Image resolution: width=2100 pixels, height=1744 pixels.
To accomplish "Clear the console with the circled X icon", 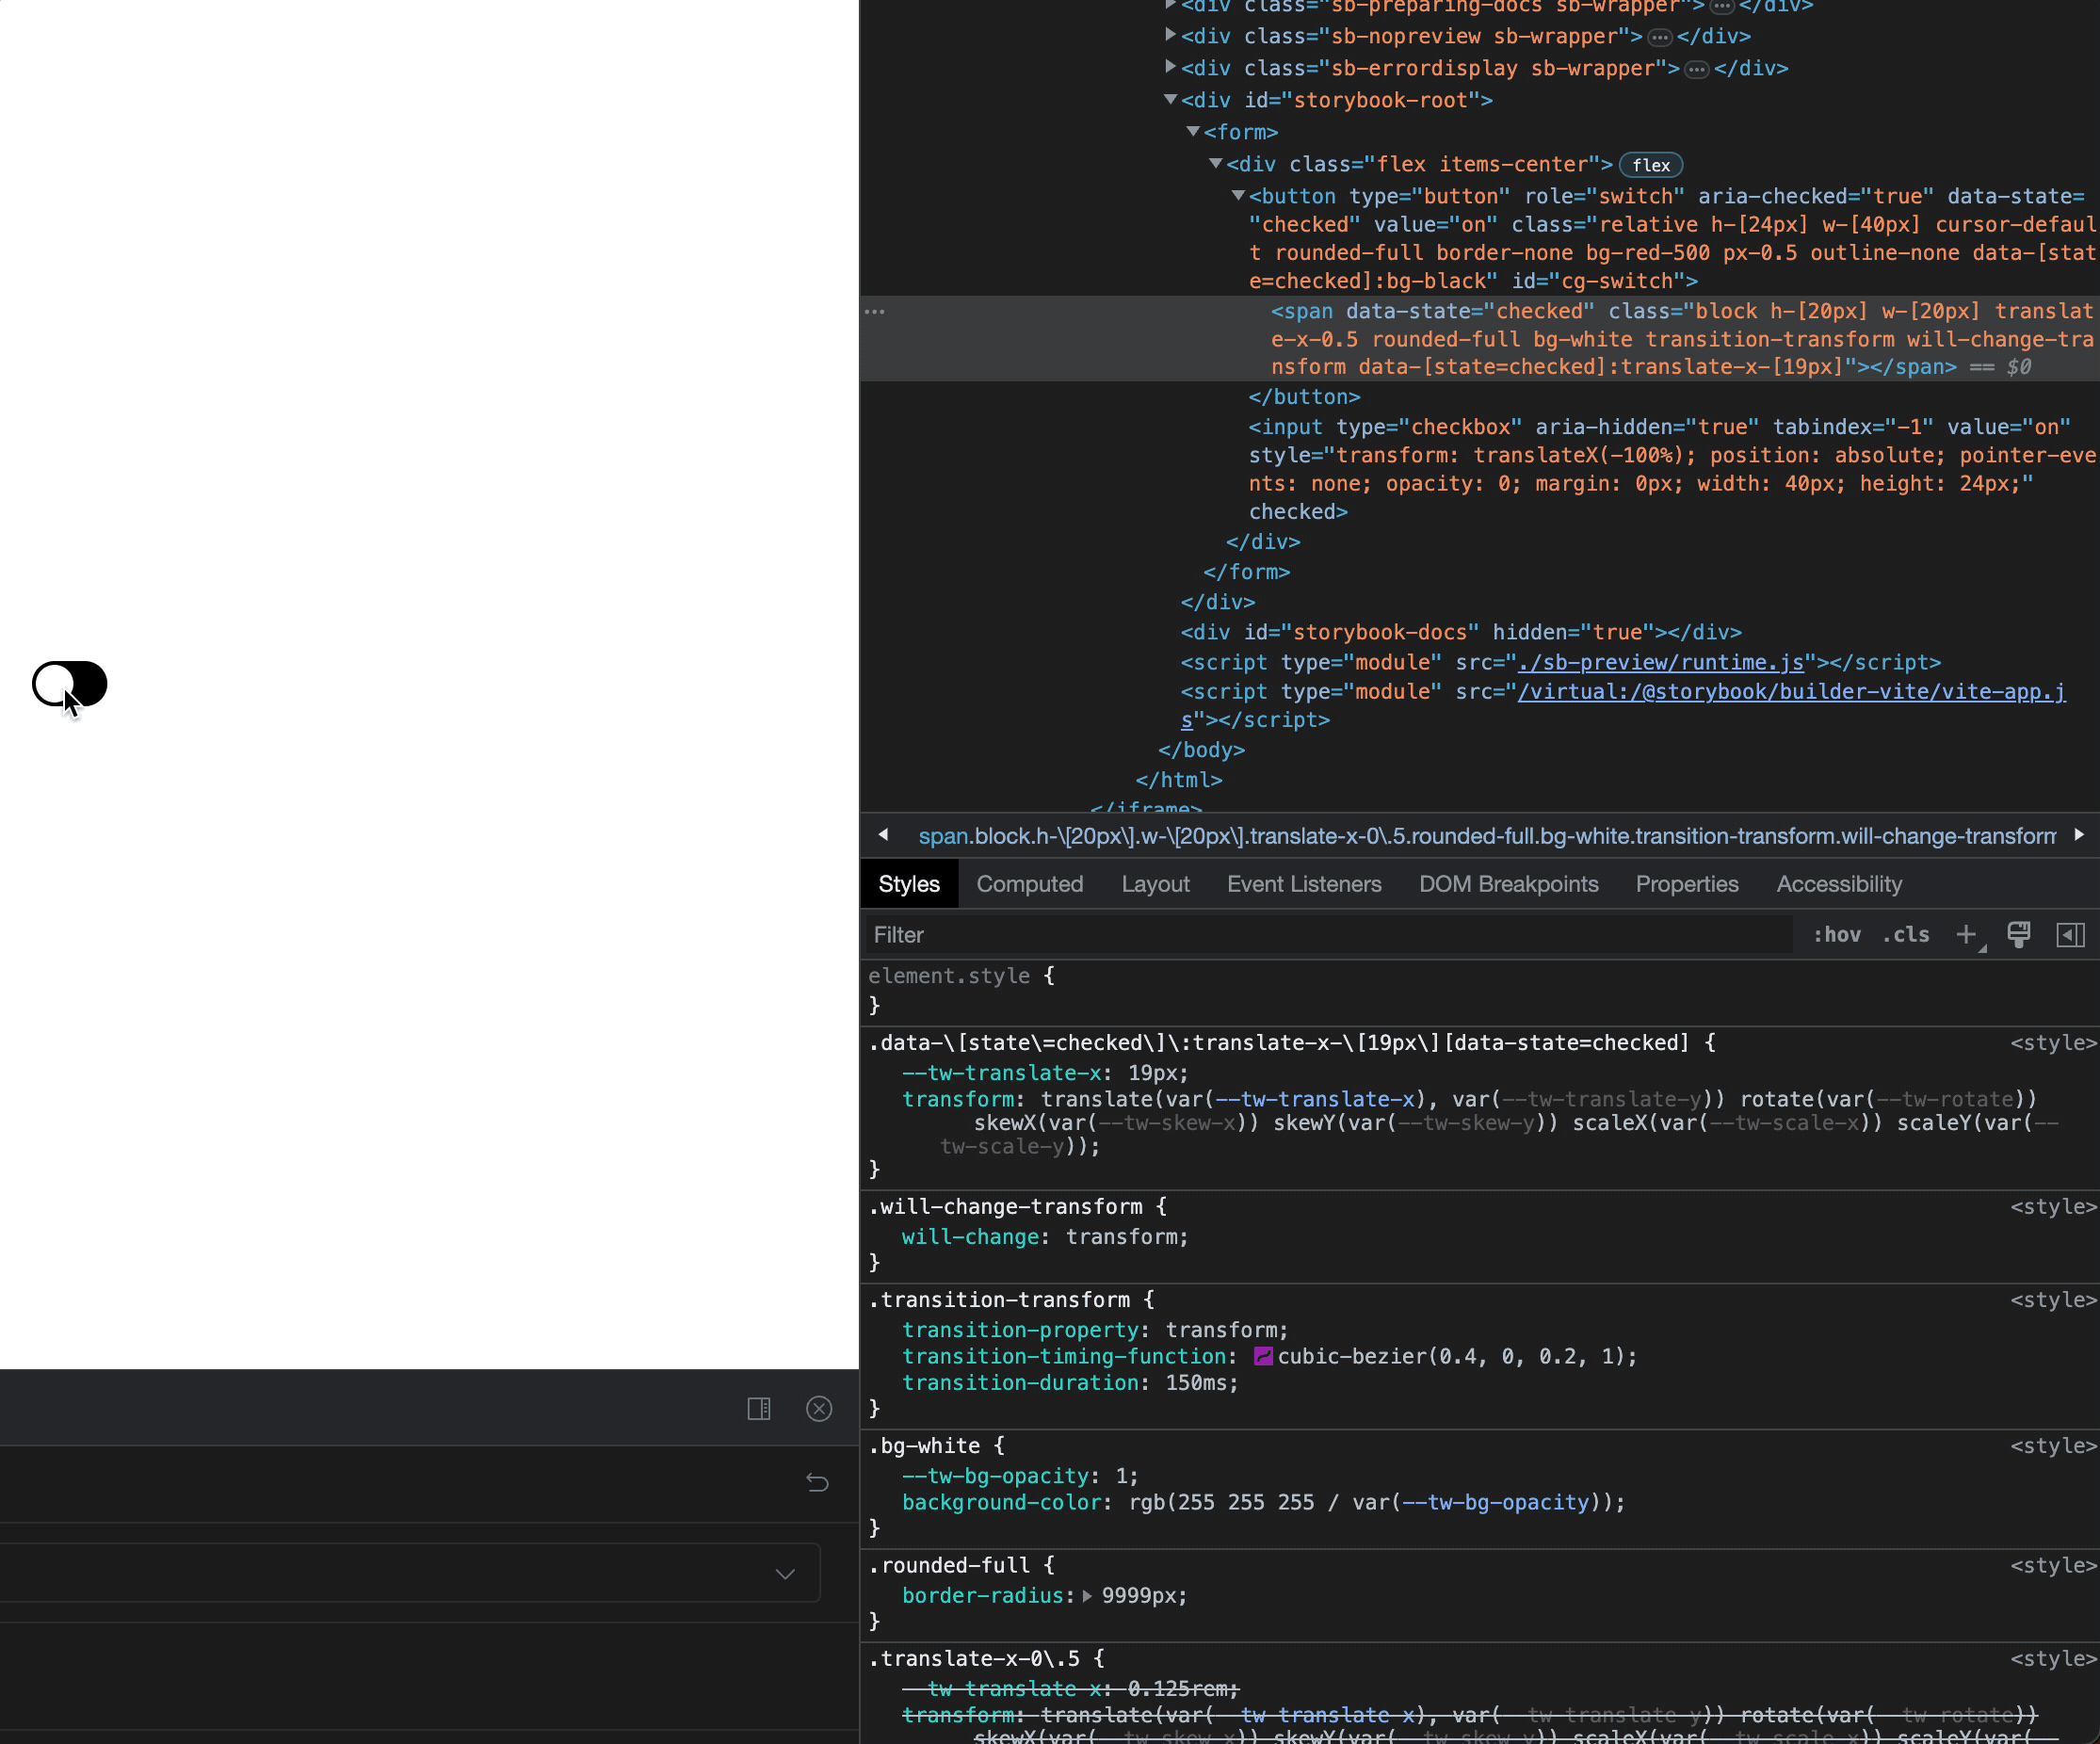I will click(819, 1409).
